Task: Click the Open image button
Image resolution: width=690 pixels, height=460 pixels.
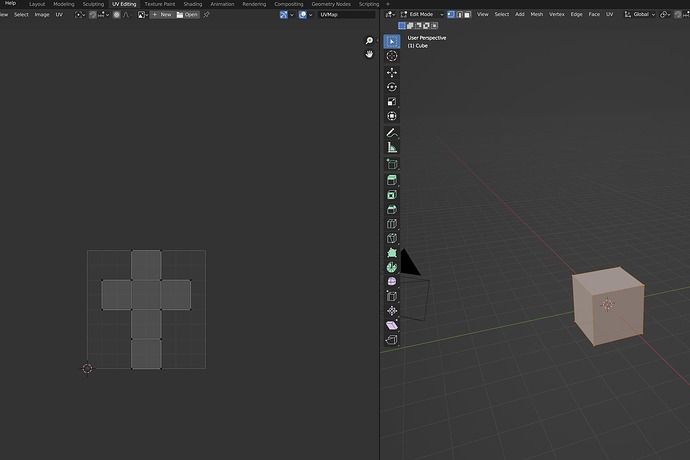Action: pyautogui.click(x=187, y=15)
